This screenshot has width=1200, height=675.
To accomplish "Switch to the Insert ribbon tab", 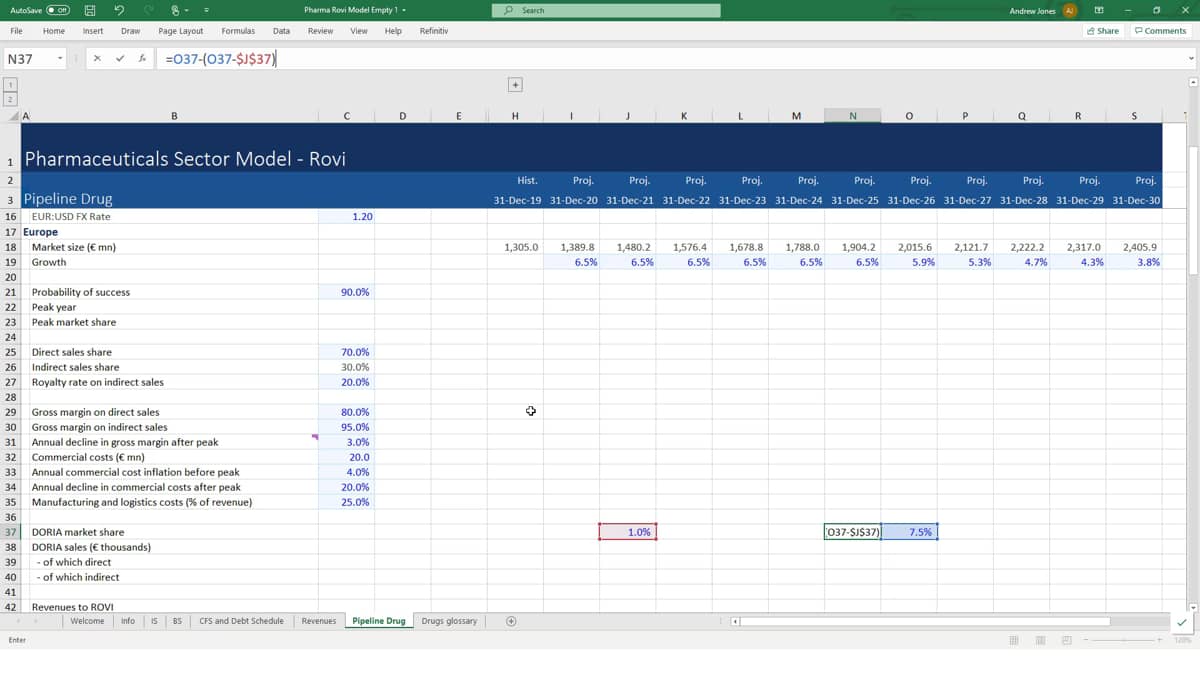I will click(x=93, y=31).
